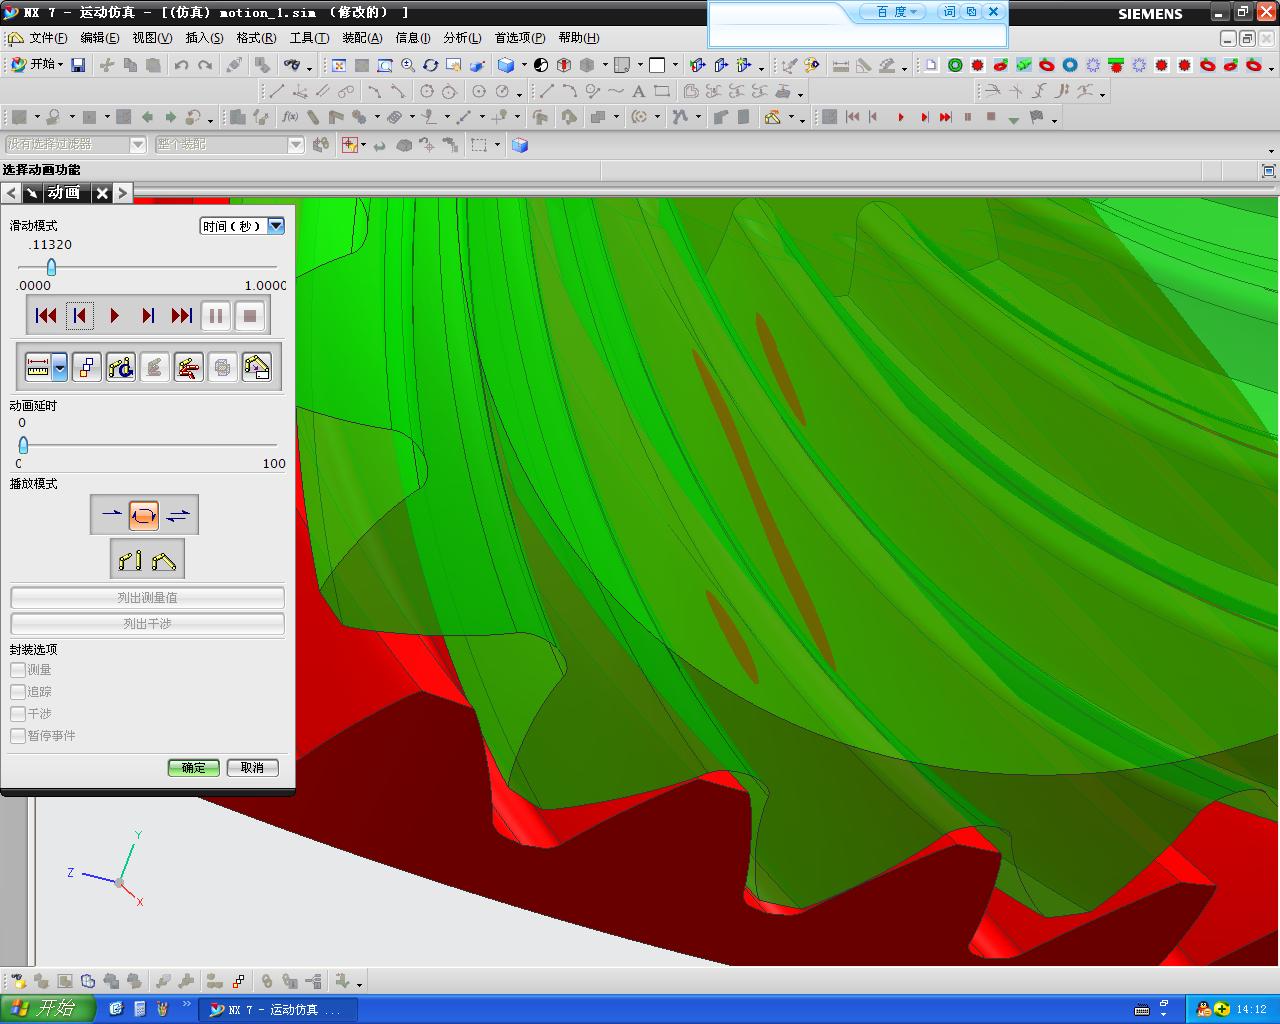The image size is (1280, 1024).
Task: Click the green ring gear icon
Action: [x=955, y=65]
